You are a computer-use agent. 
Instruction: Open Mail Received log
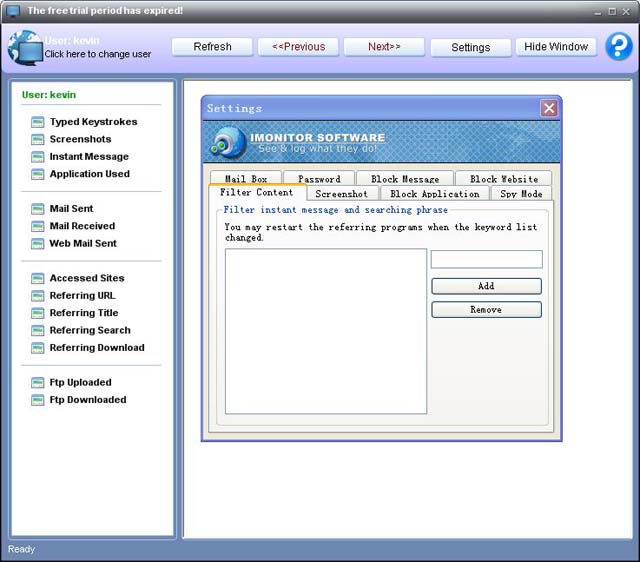click(82, 226)
